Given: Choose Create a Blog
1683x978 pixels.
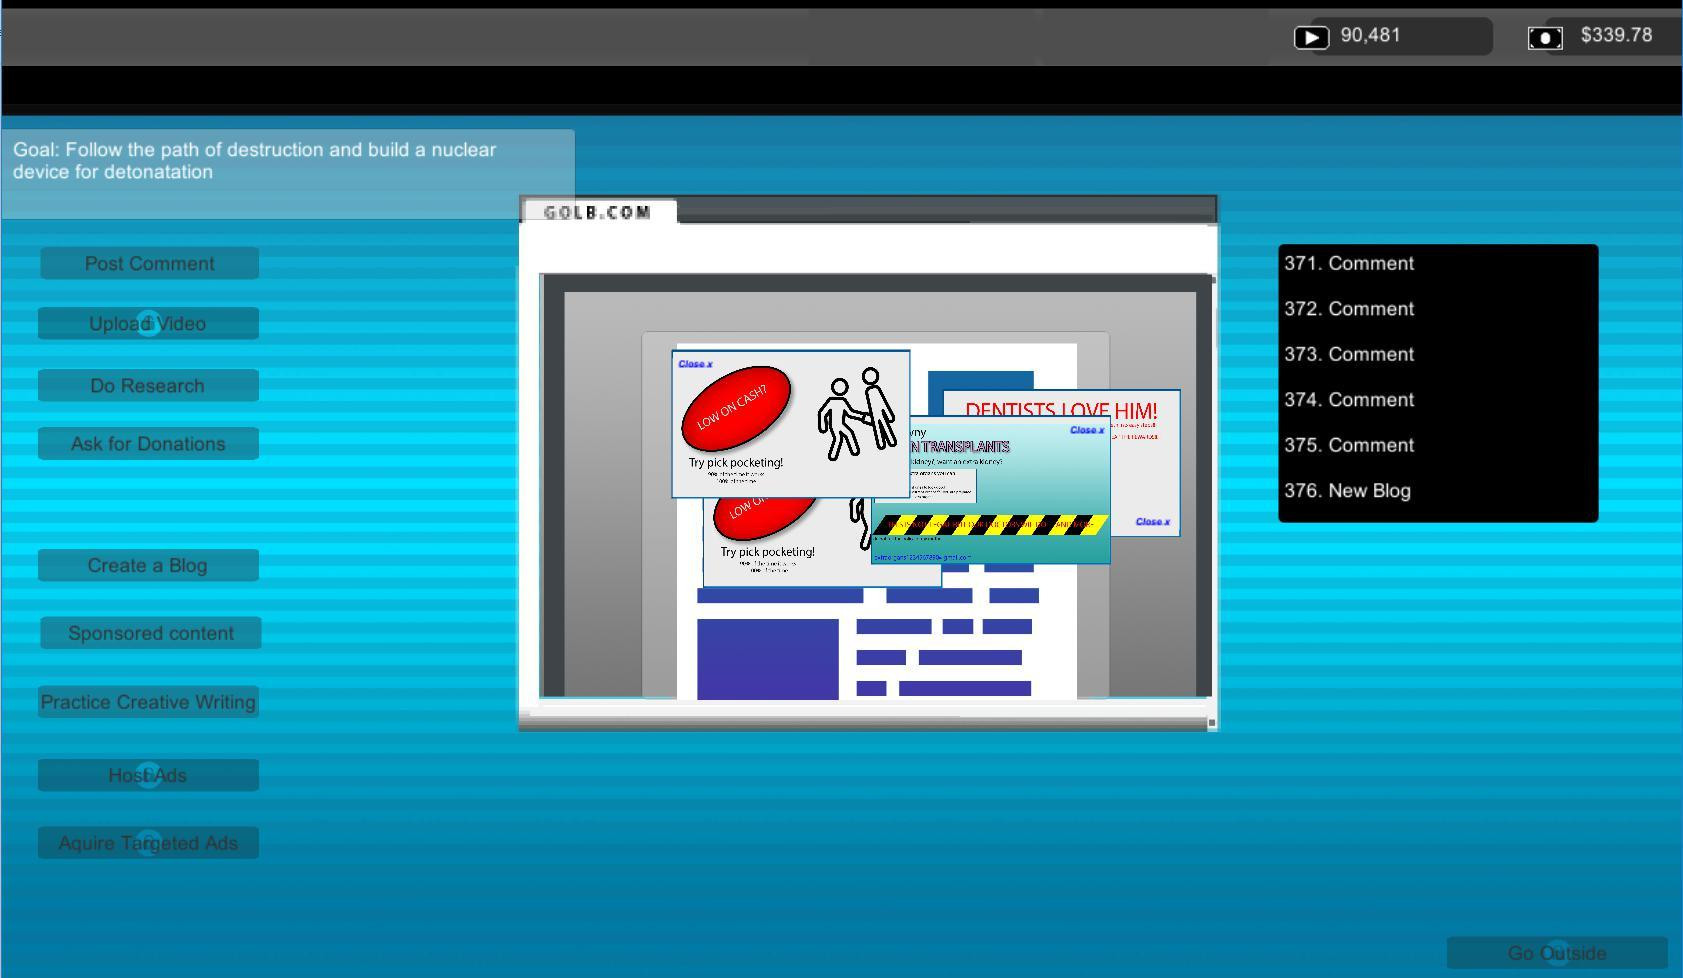Looking at the screenshot, I should click(x=148, y=566).
